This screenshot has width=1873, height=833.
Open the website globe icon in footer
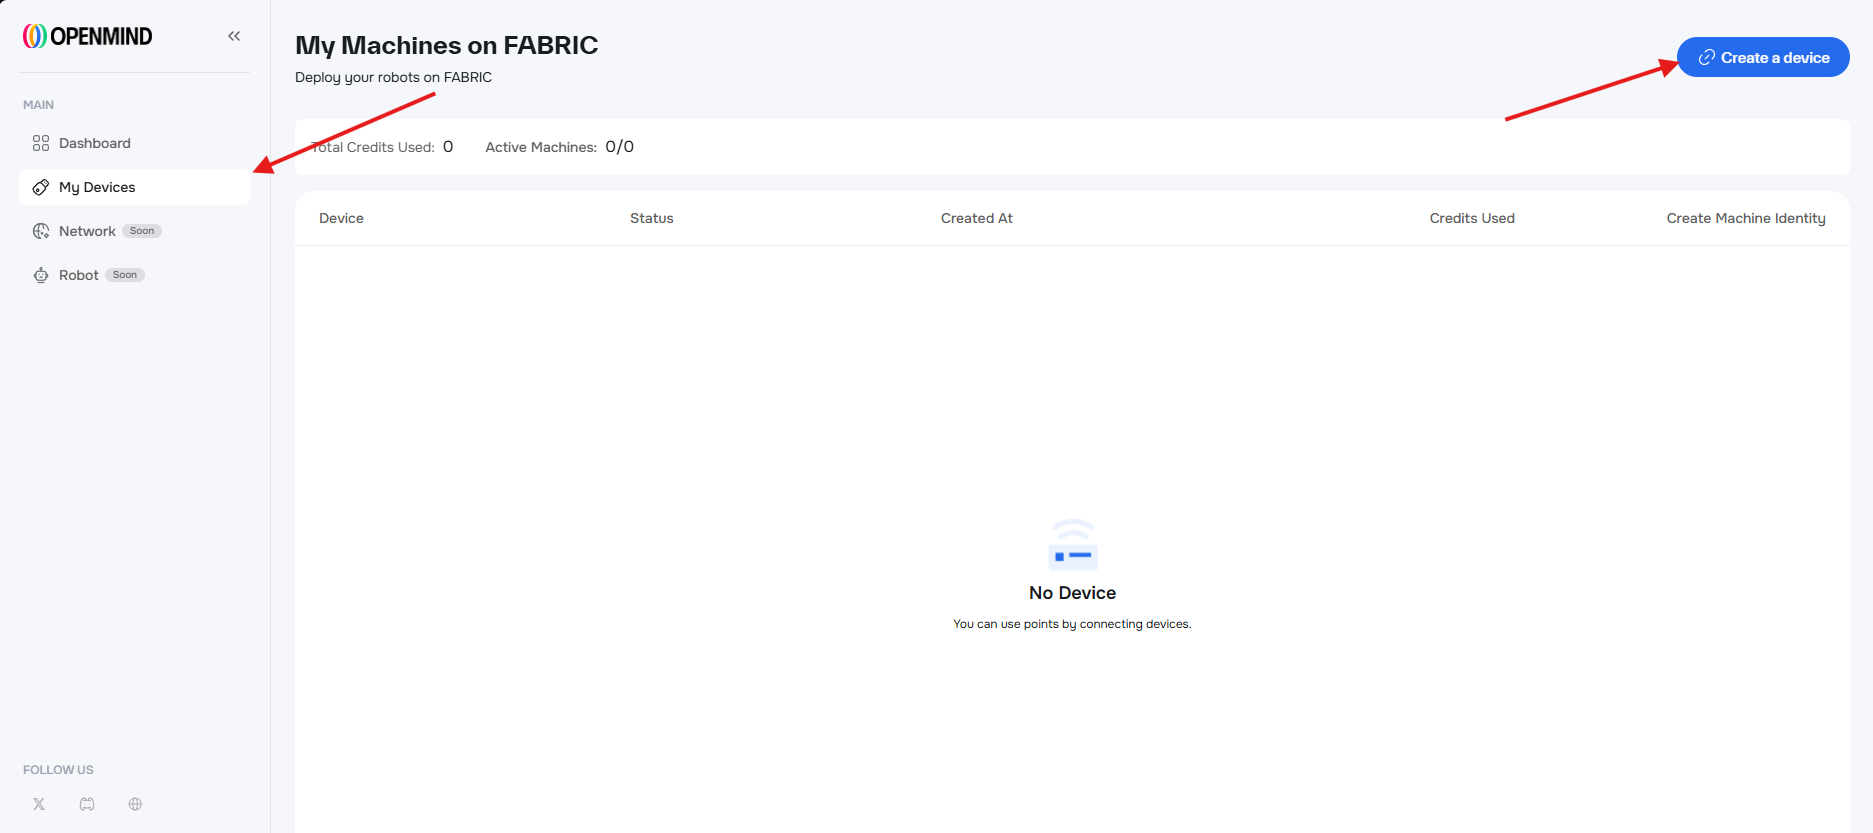click(135, 804)
